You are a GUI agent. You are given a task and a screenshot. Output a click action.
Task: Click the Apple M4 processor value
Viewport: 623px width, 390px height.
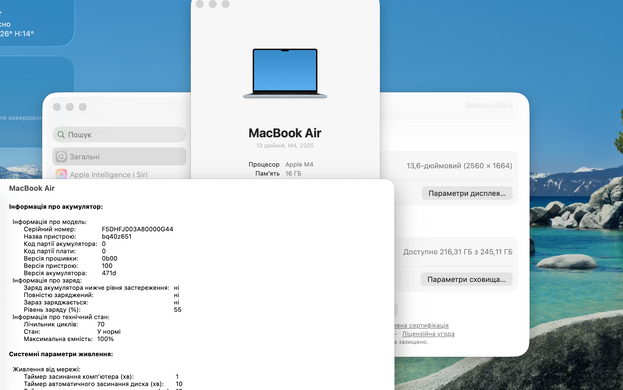(299, 164)
